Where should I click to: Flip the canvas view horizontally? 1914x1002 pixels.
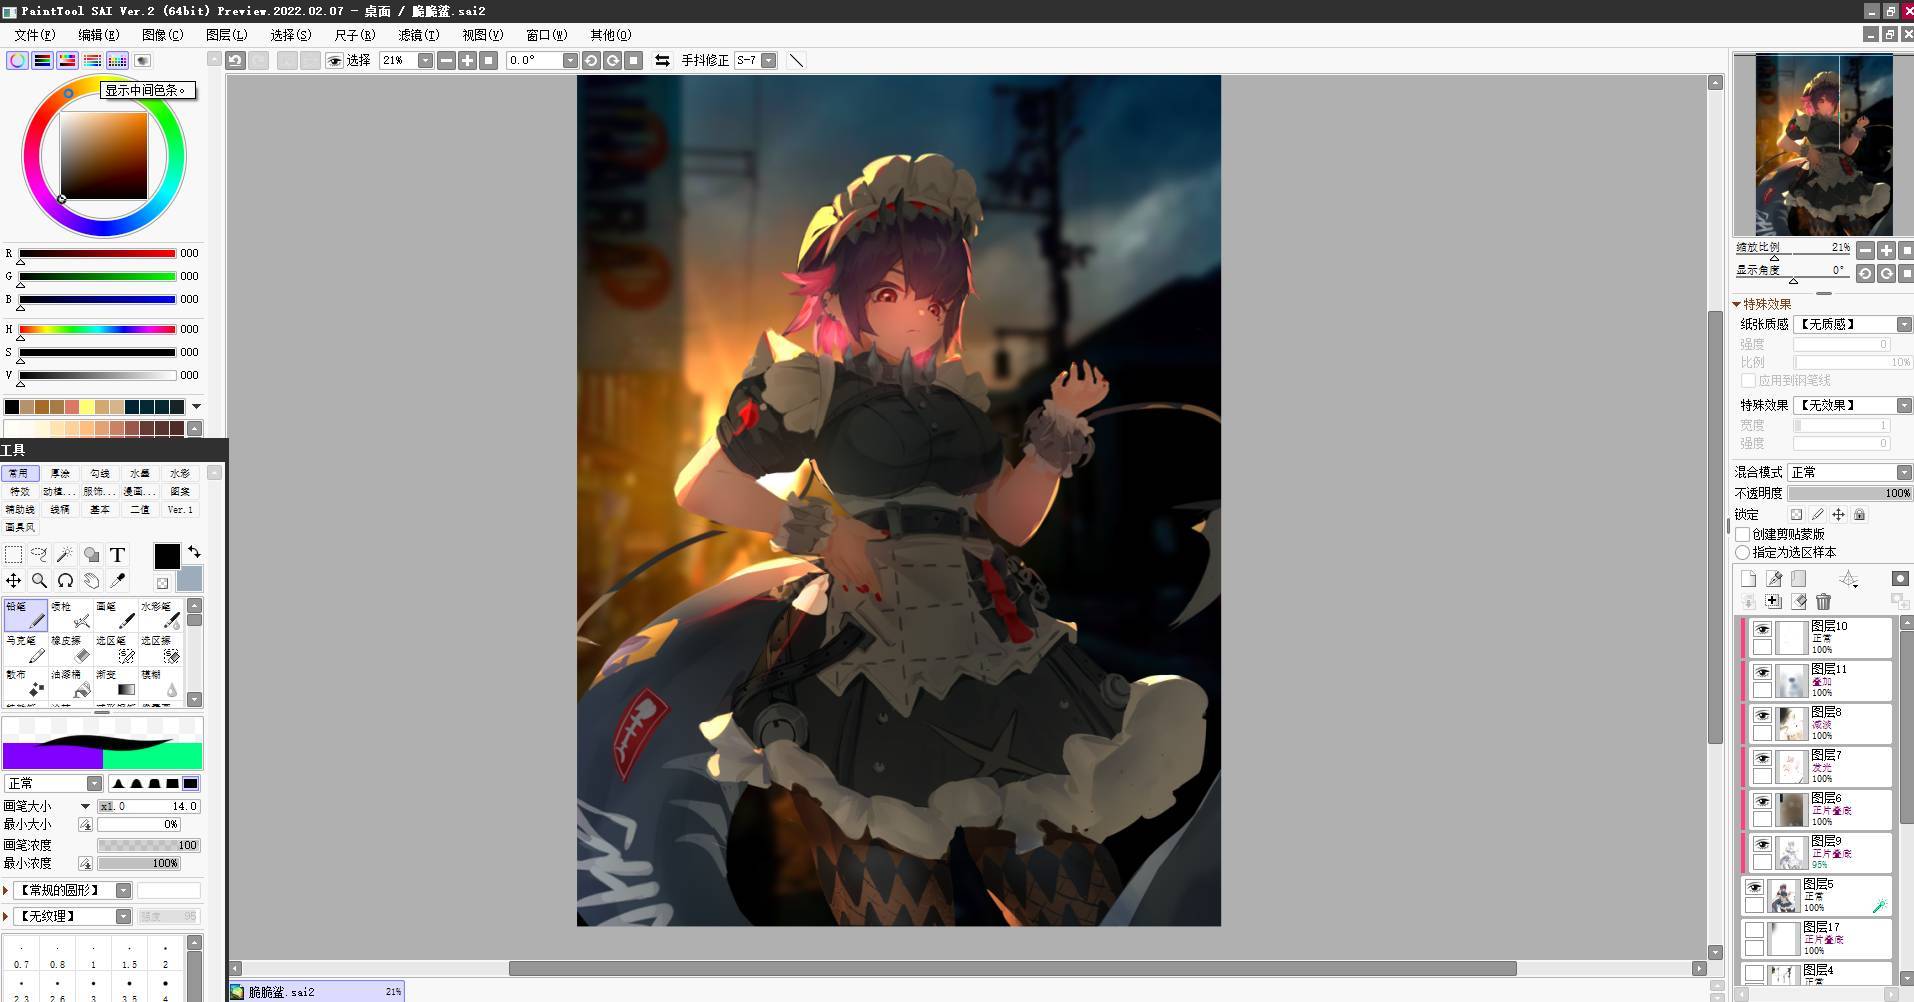(x=662, y=60)
